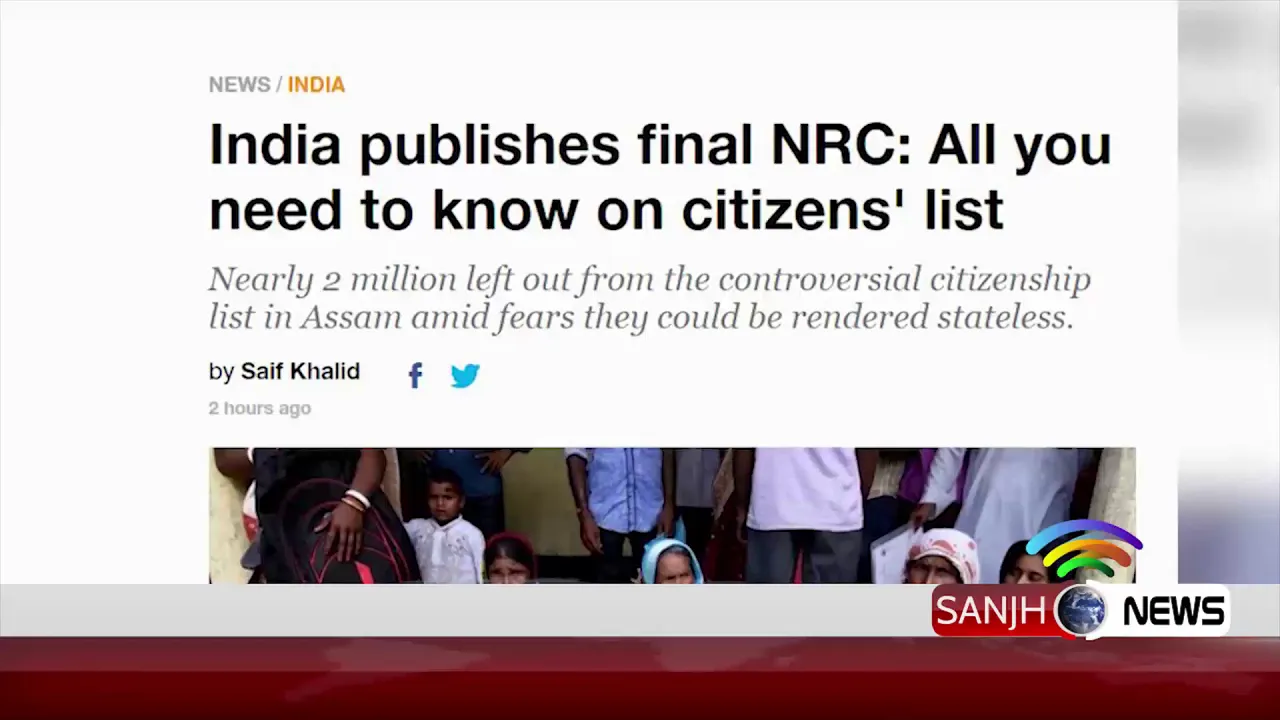This screenshot has width=1280, height=720.
Task: Click the black NEWS word in the channel logo
Action: click(x=1173, y=611)
